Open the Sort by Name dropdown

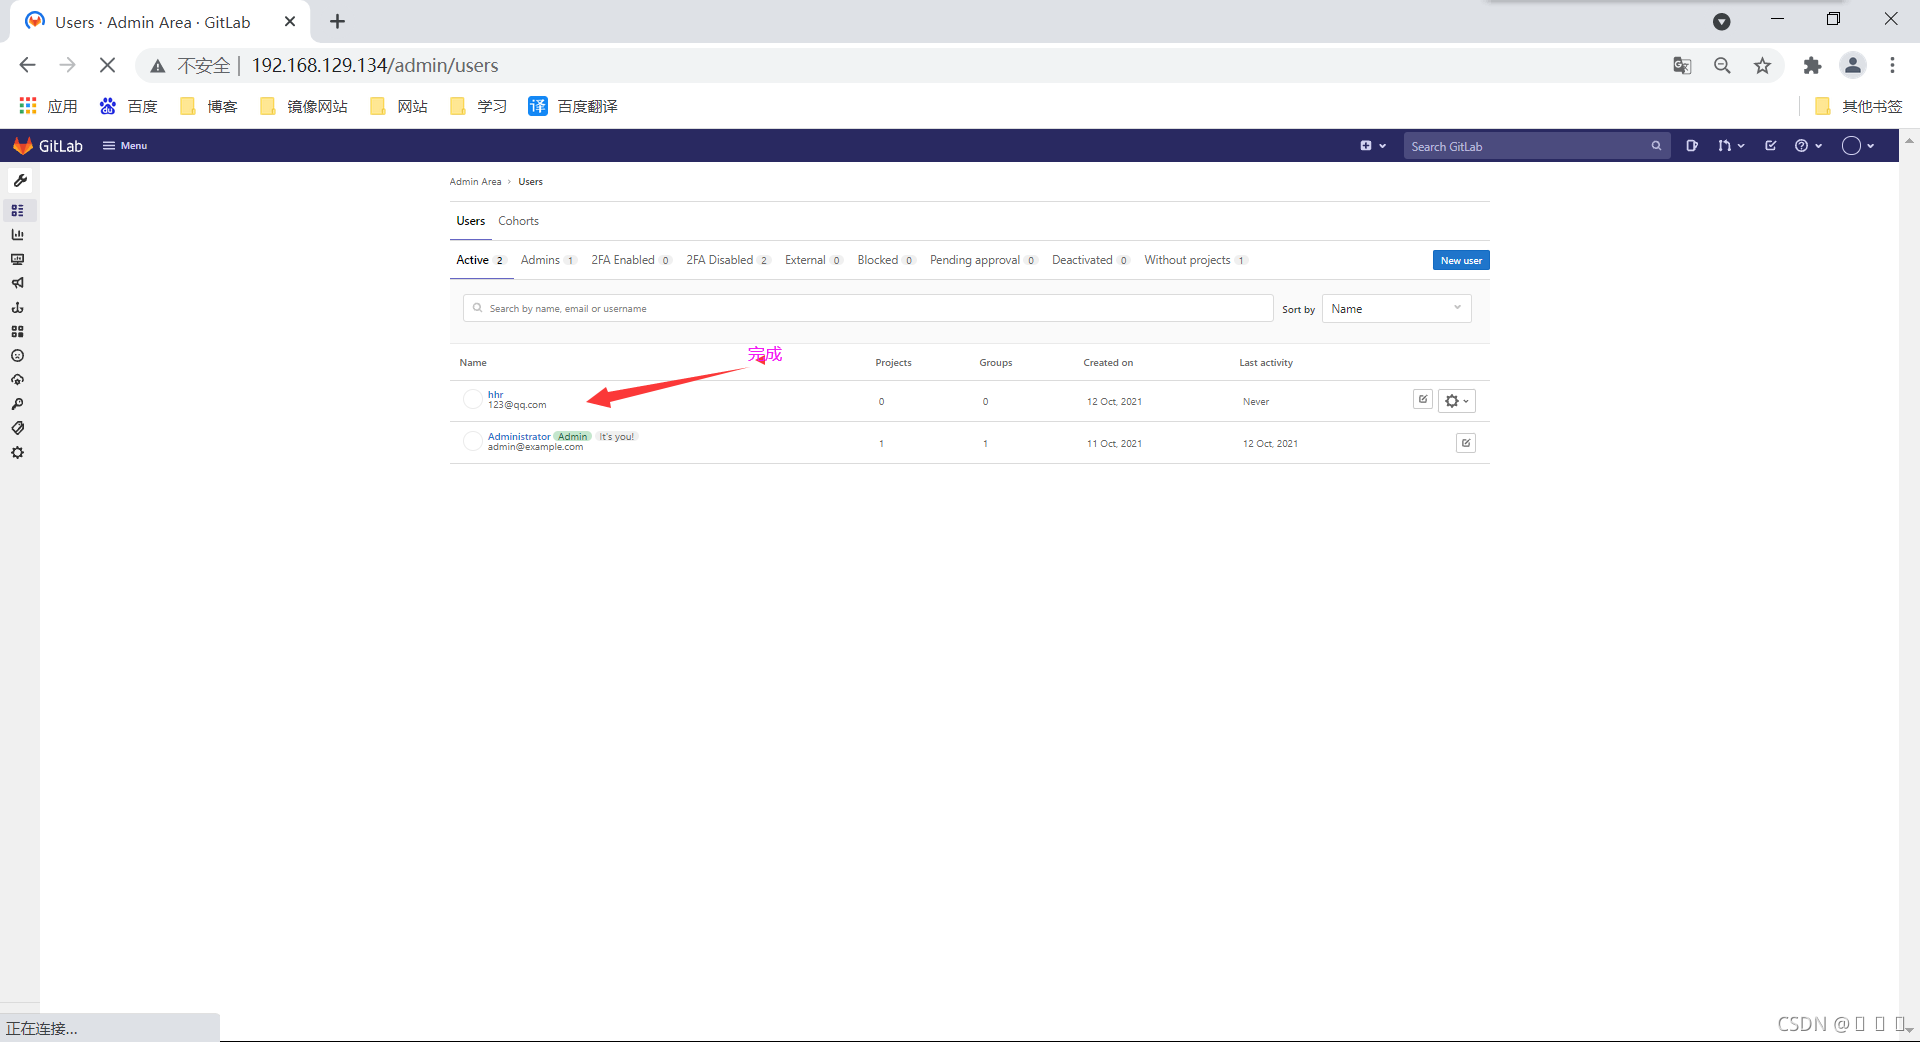click(x=1396, y=308)
